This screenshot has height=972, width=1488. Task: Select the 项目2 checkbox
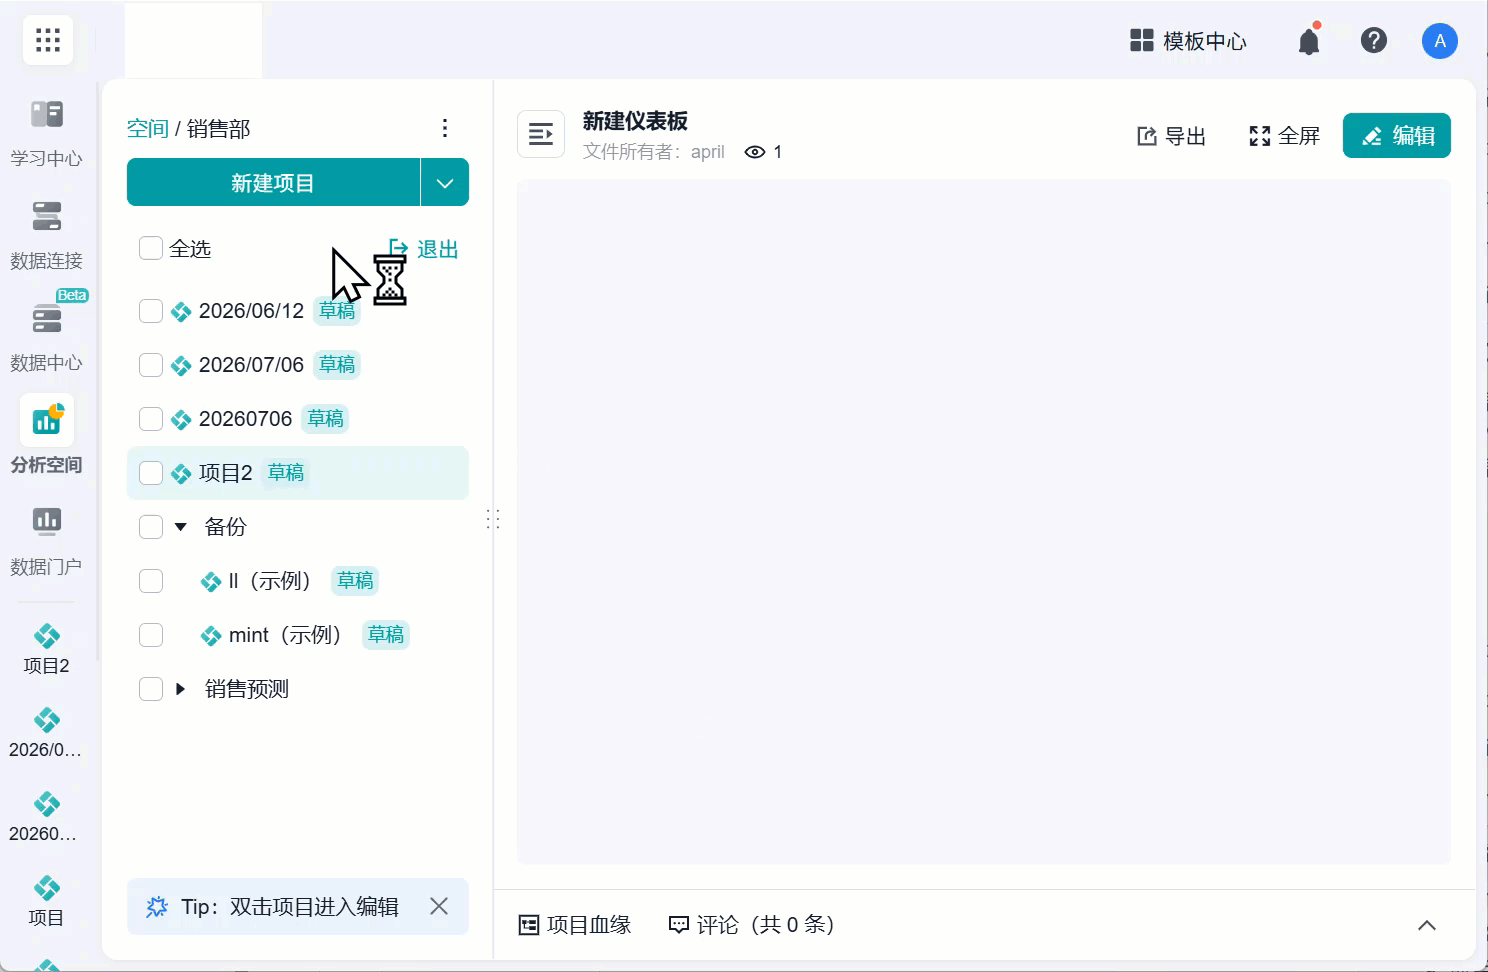(x=151, y=473)
